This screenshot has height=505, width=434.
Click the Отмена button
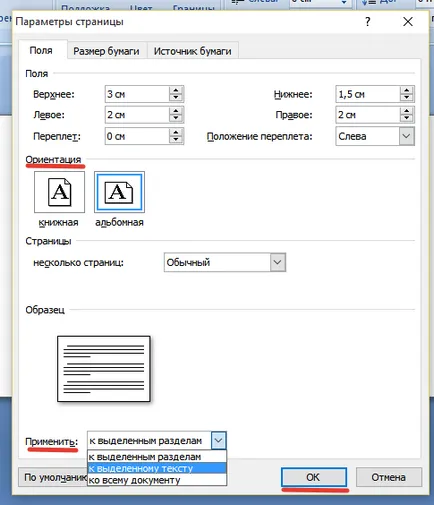(389, 477)
